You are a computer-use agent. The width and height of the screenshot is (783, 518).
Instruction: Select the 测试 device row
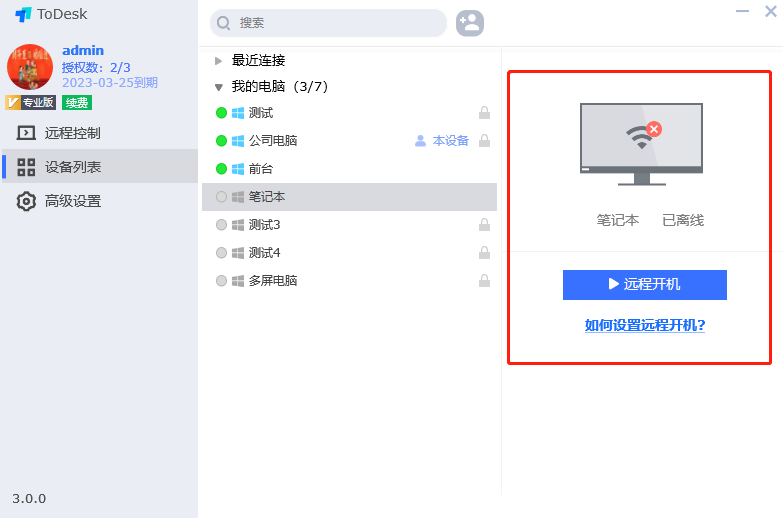click(x=349, y=113)
